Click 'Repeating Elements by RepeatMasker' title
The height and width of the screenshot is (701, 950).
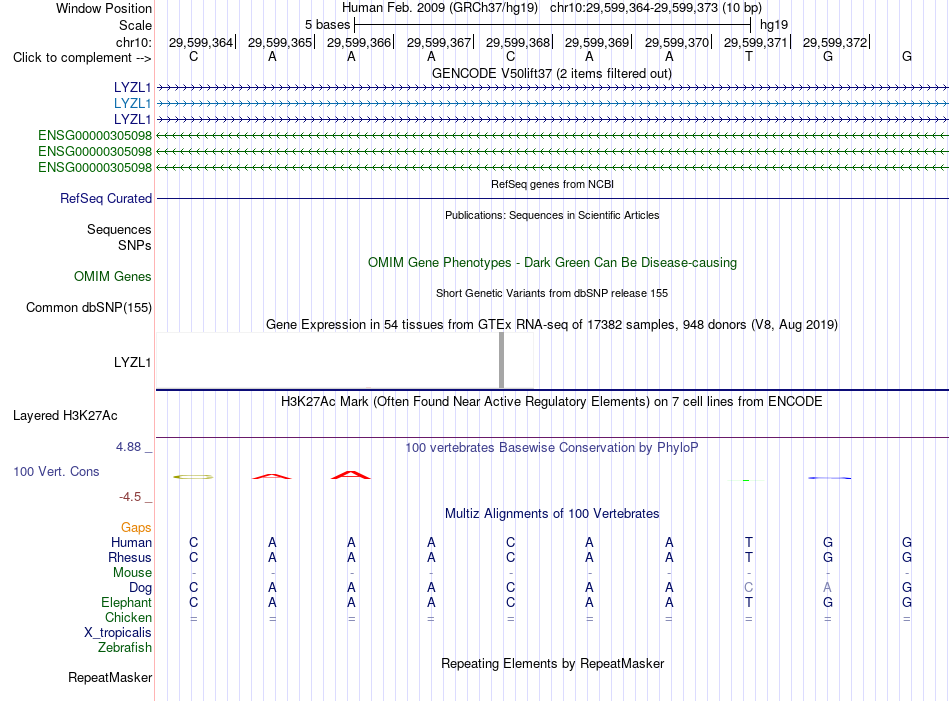click(x=552, y=663)
